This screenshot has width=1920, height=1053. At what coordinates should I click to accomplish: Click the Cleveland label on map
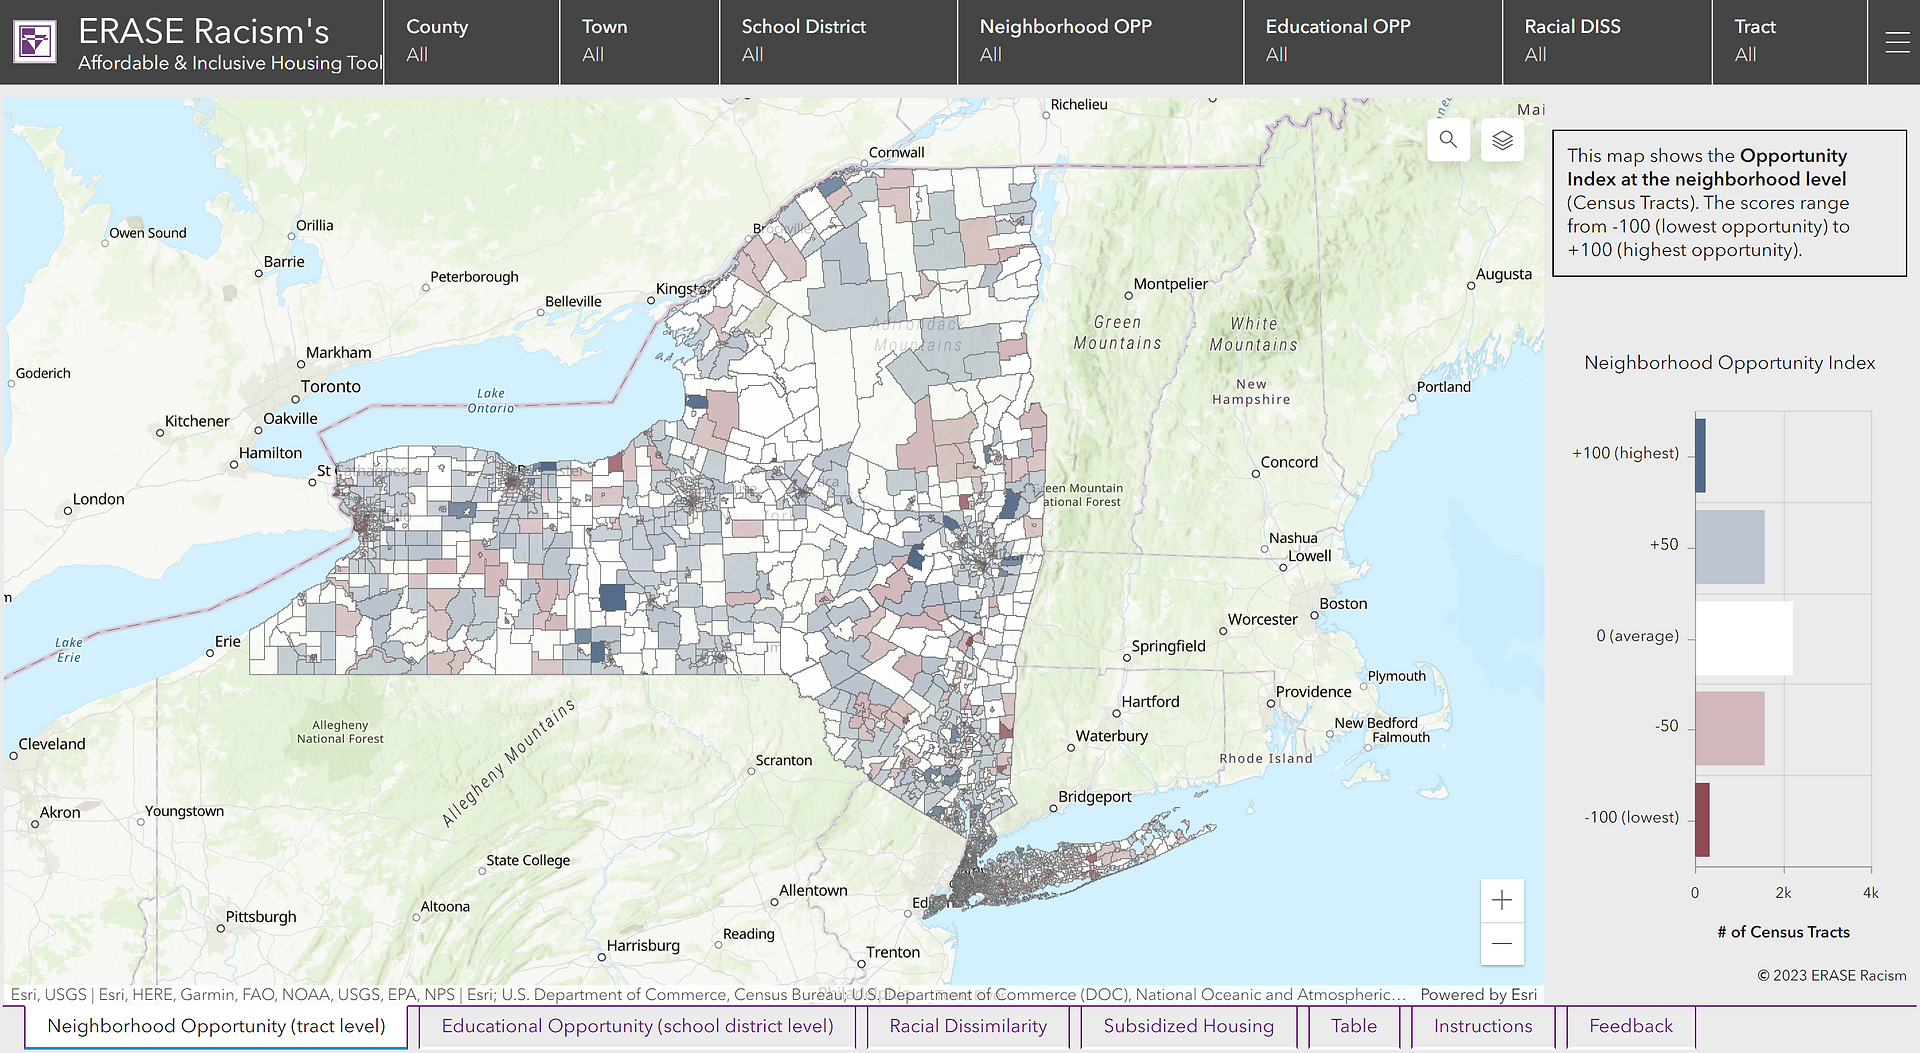click(52, 744)
